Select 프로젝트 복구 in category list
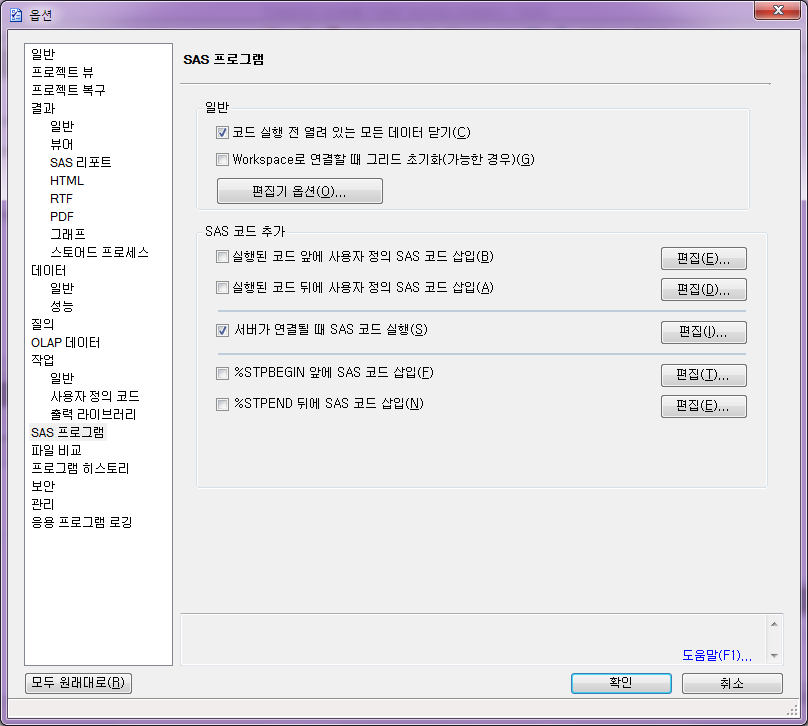Screen dimensions: 808x726 [x=68, y=90]
